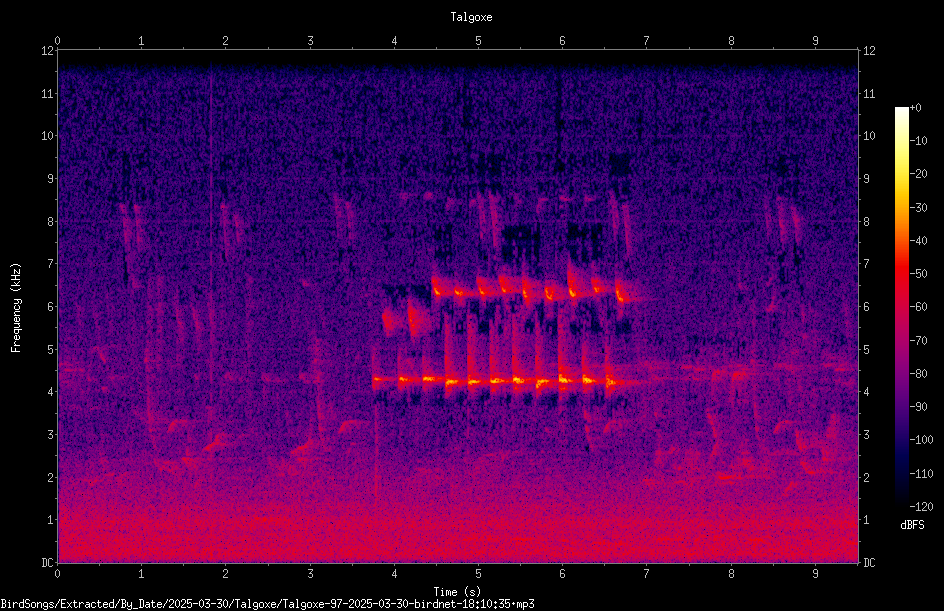Click the 0 second tick on bottom axis
The width and height of the screenshot is (944, 611).
57,574
